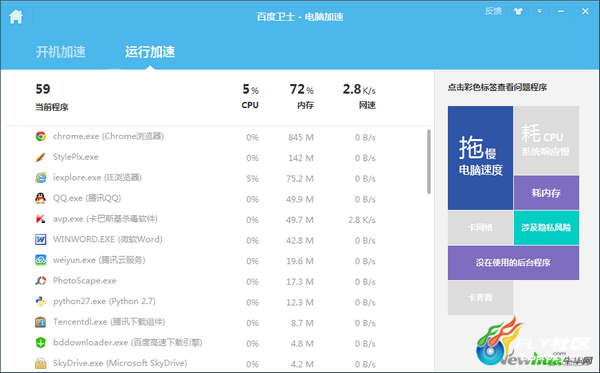Select the python27.exe (Python 2.7) process name
This screenshot has width=600, height=373.
tap(104, 301)
